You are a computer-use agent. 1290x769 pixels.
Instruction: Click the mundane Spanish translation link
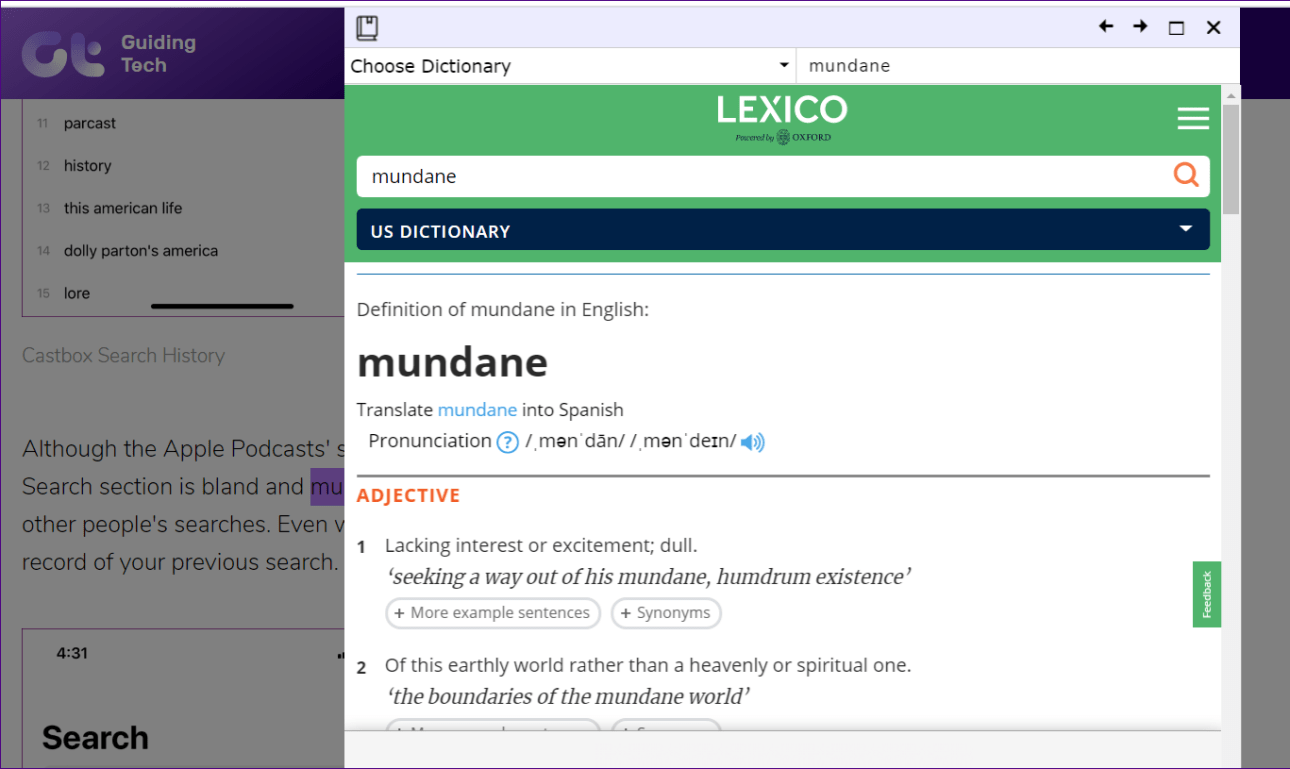(477, 410)
